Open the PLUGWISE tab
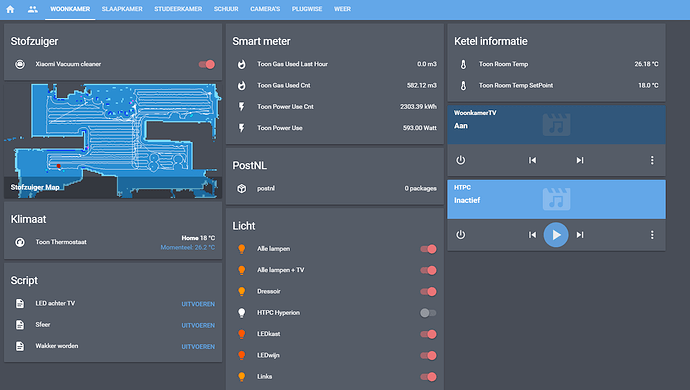The image size is (690, 390). pos(307,9)
